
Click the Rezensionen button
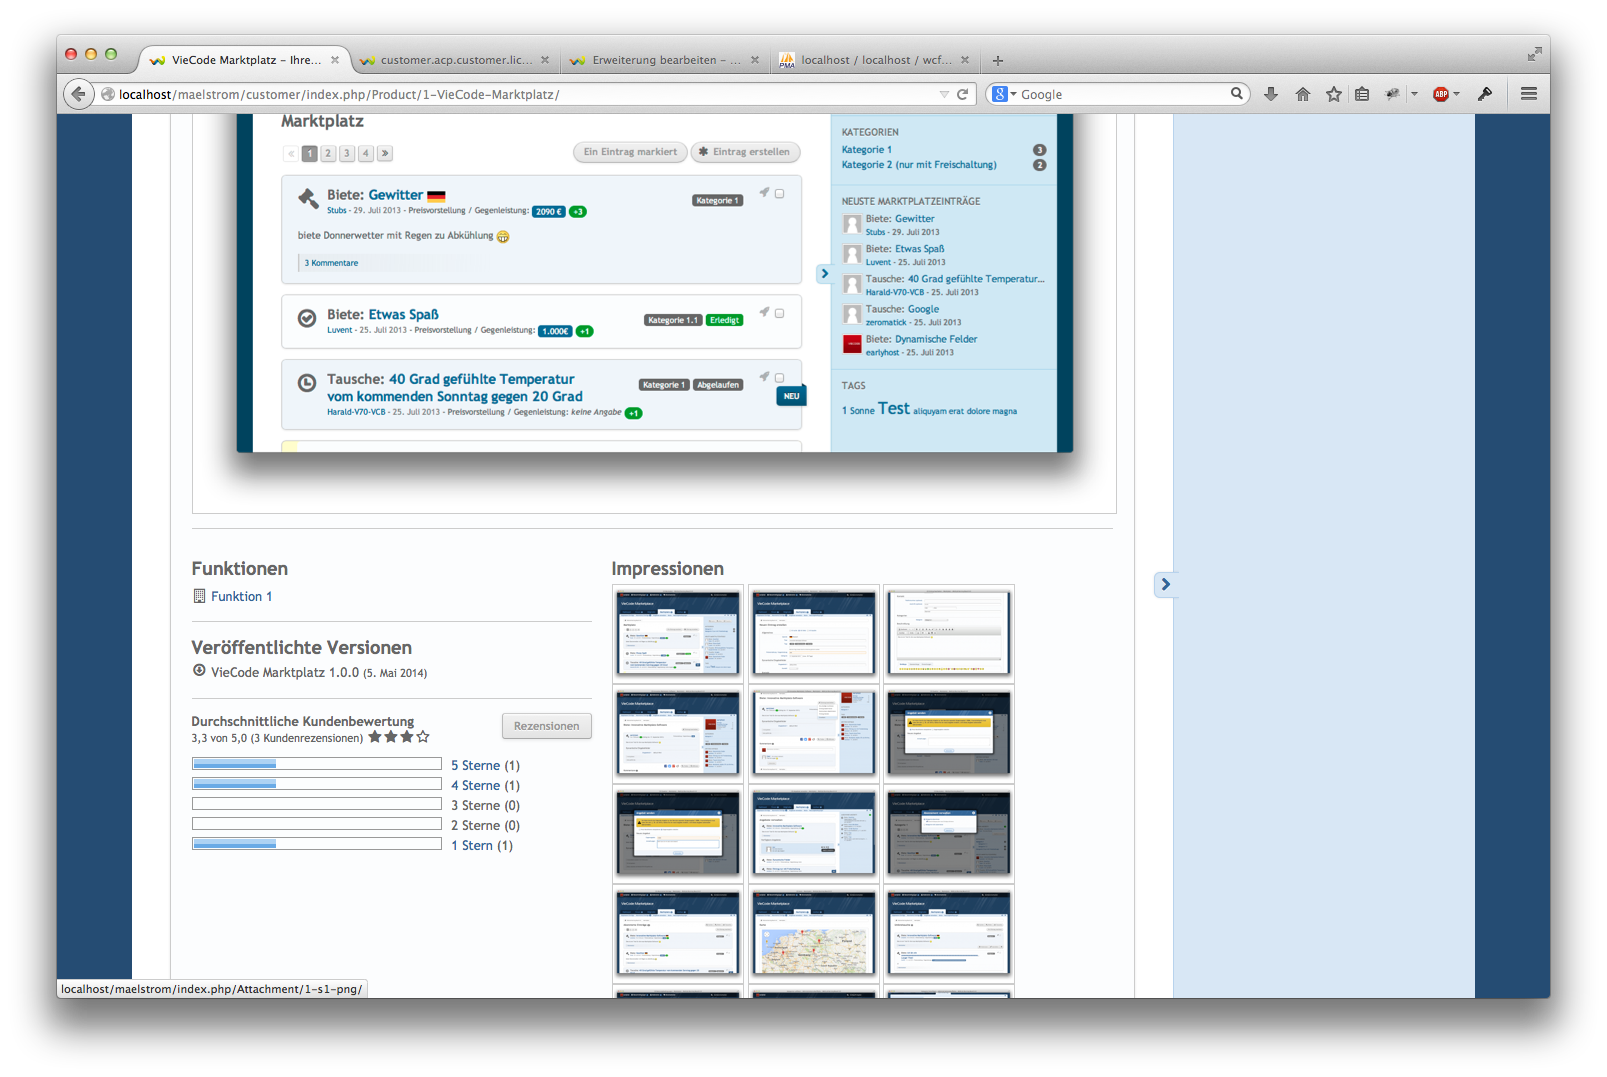tap(546, 726)
